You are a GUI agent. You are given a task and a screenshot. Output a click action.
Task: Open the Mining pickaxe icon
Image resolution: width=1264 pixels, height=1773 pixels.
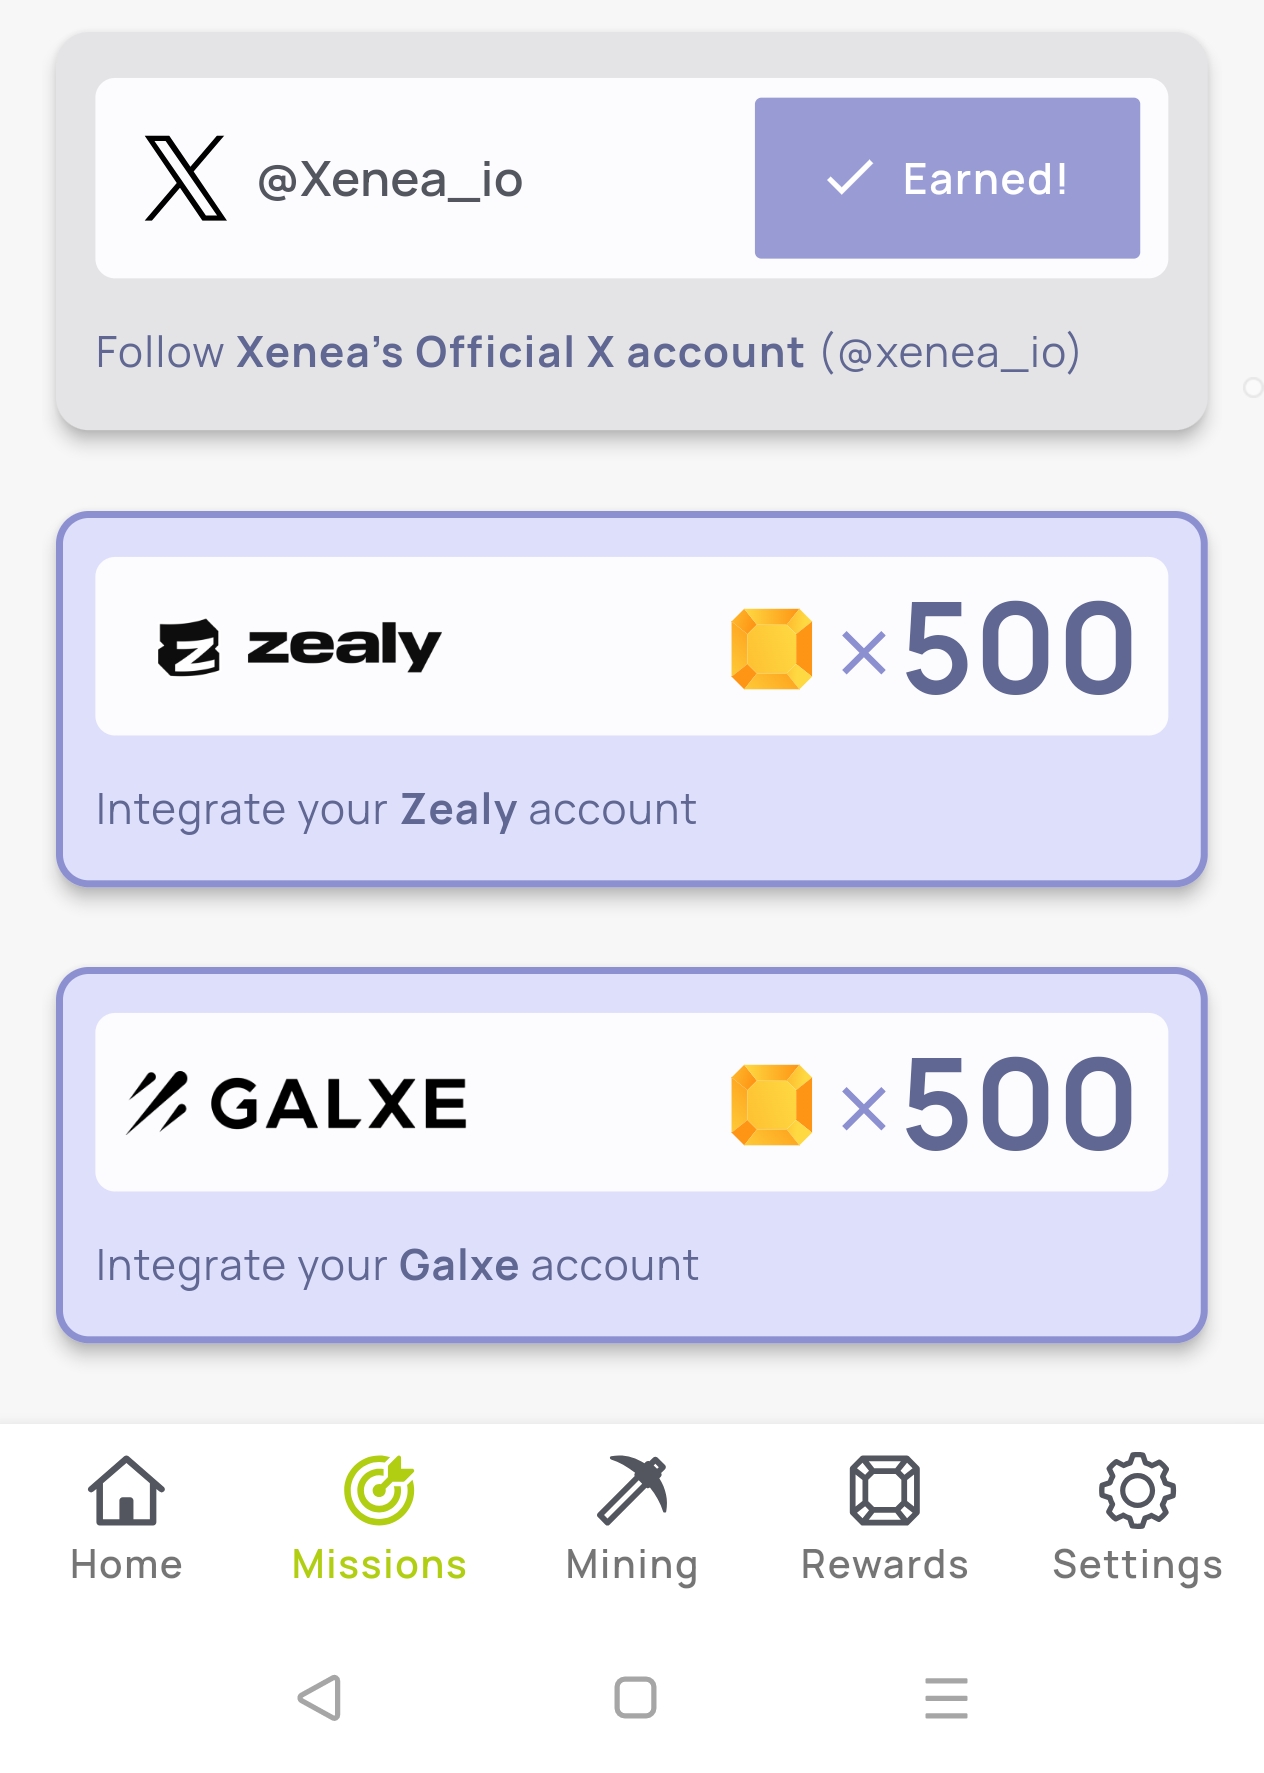point(632,1490)
